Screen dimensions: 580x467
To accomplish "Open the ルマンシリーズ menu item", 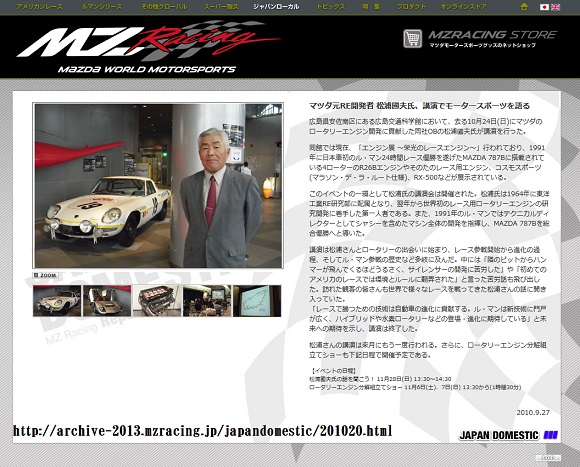I will [102, 7].
